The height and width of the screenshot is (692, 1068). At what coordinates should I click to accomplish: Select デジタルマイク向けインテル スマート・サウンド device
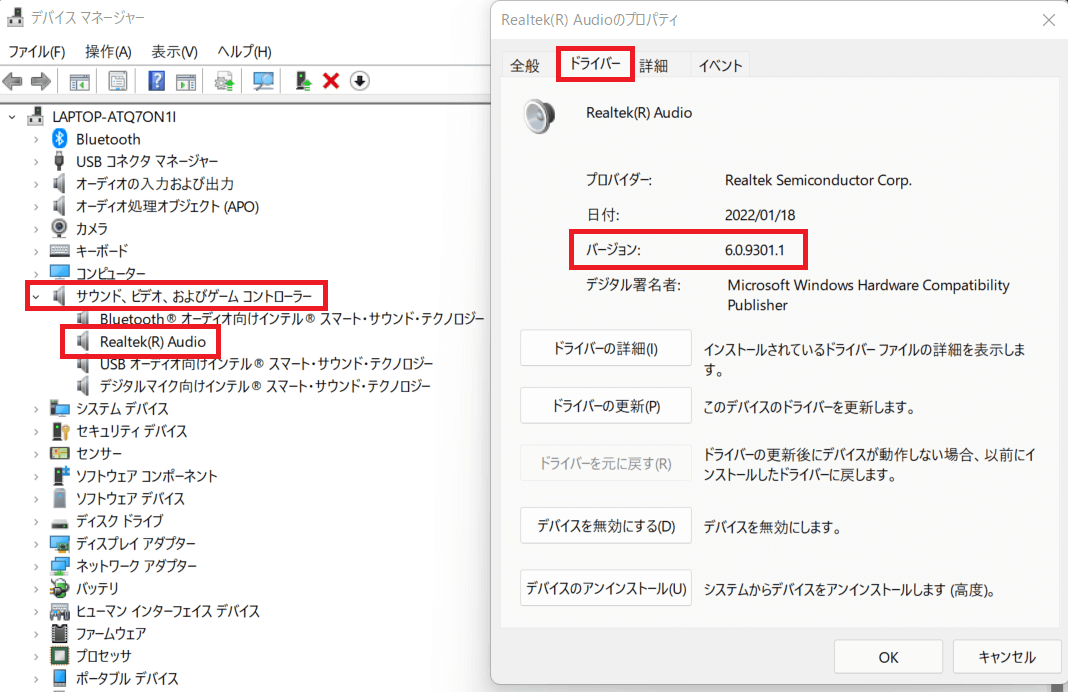pyautogui.click(x=265, y=387)
